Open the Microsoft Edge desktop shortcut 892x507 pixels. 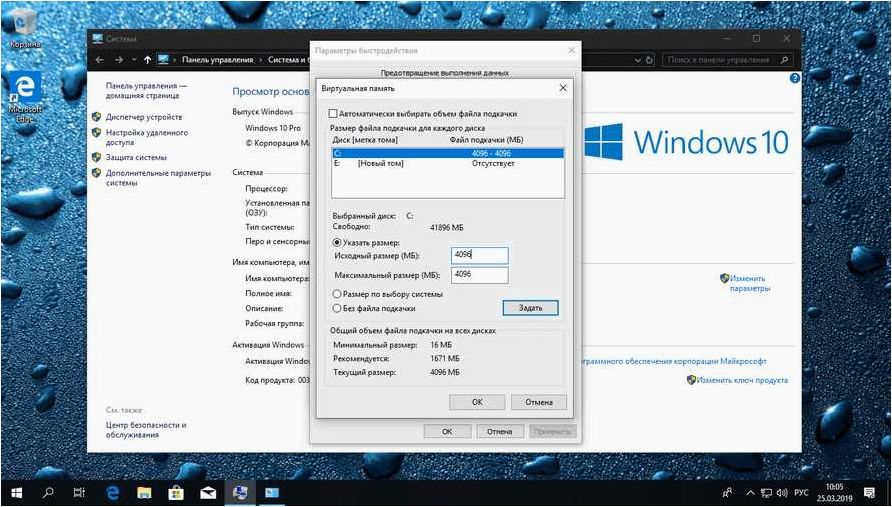click(24, 97)
